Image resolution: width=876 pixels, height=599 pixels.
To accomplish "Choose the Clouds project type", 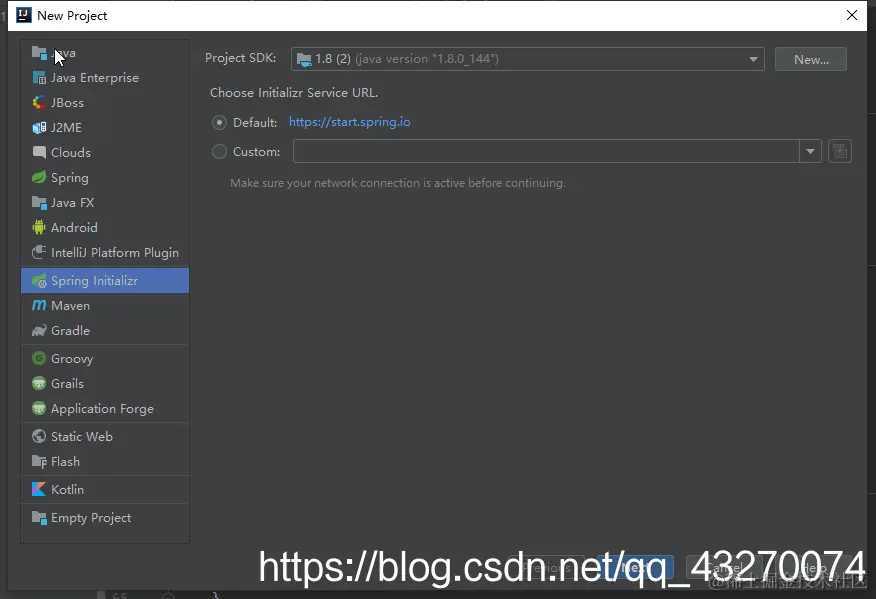I will click(105, 152).
